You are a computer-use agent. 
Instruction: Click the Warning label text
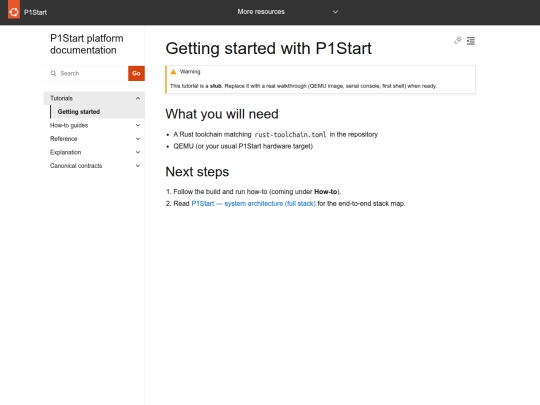190,72
